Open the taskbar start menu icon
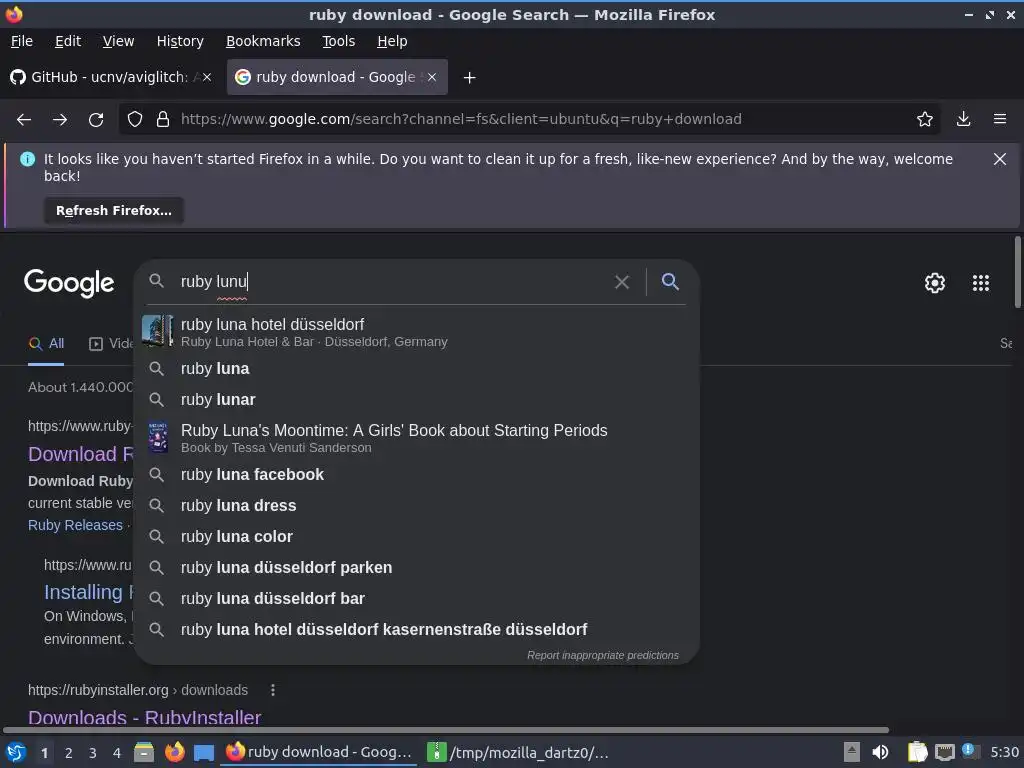Viewport: 1024px width, 768px height. click(x=16, y=753)
